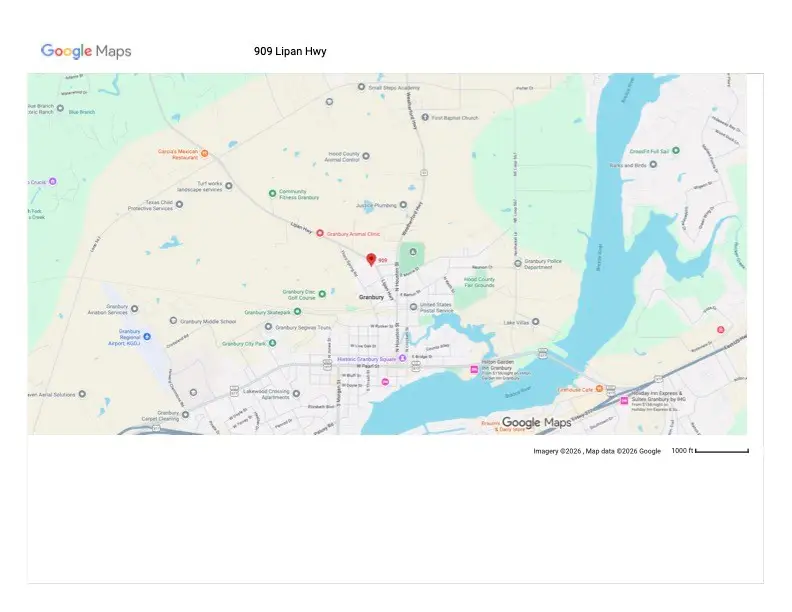Open Holiday Inn Express hotel icon
The height and width of the screenshot is (612, 792).
click(x=624, y=400)
